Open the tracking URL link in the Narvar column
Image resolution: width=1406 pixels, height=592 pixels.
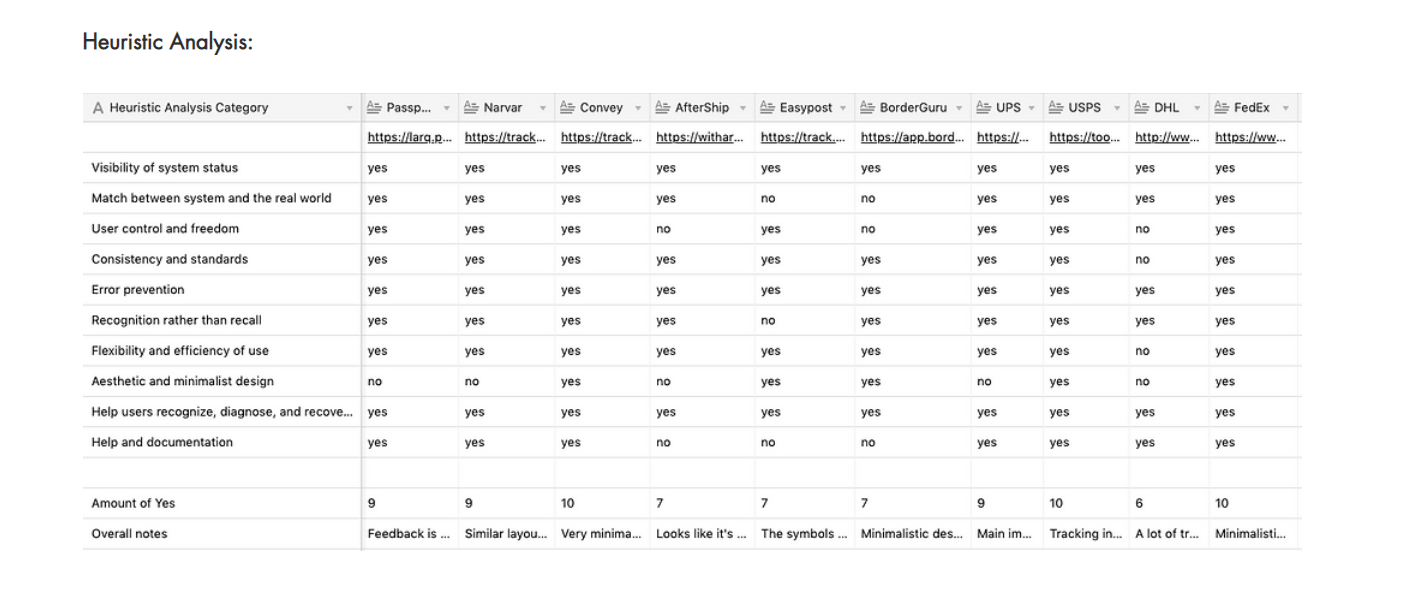(506, 138)
